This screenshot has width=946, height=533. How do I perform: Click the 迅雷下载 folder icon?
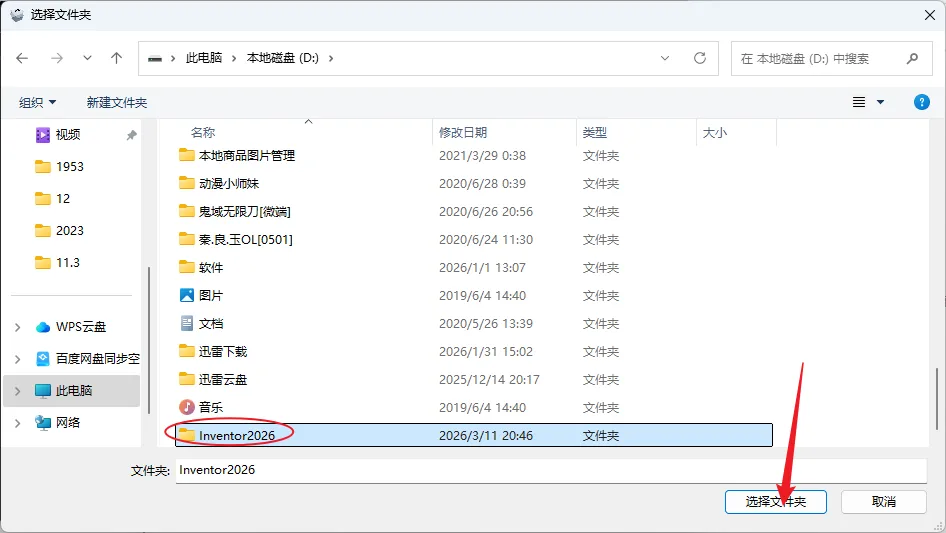[187, 351]
